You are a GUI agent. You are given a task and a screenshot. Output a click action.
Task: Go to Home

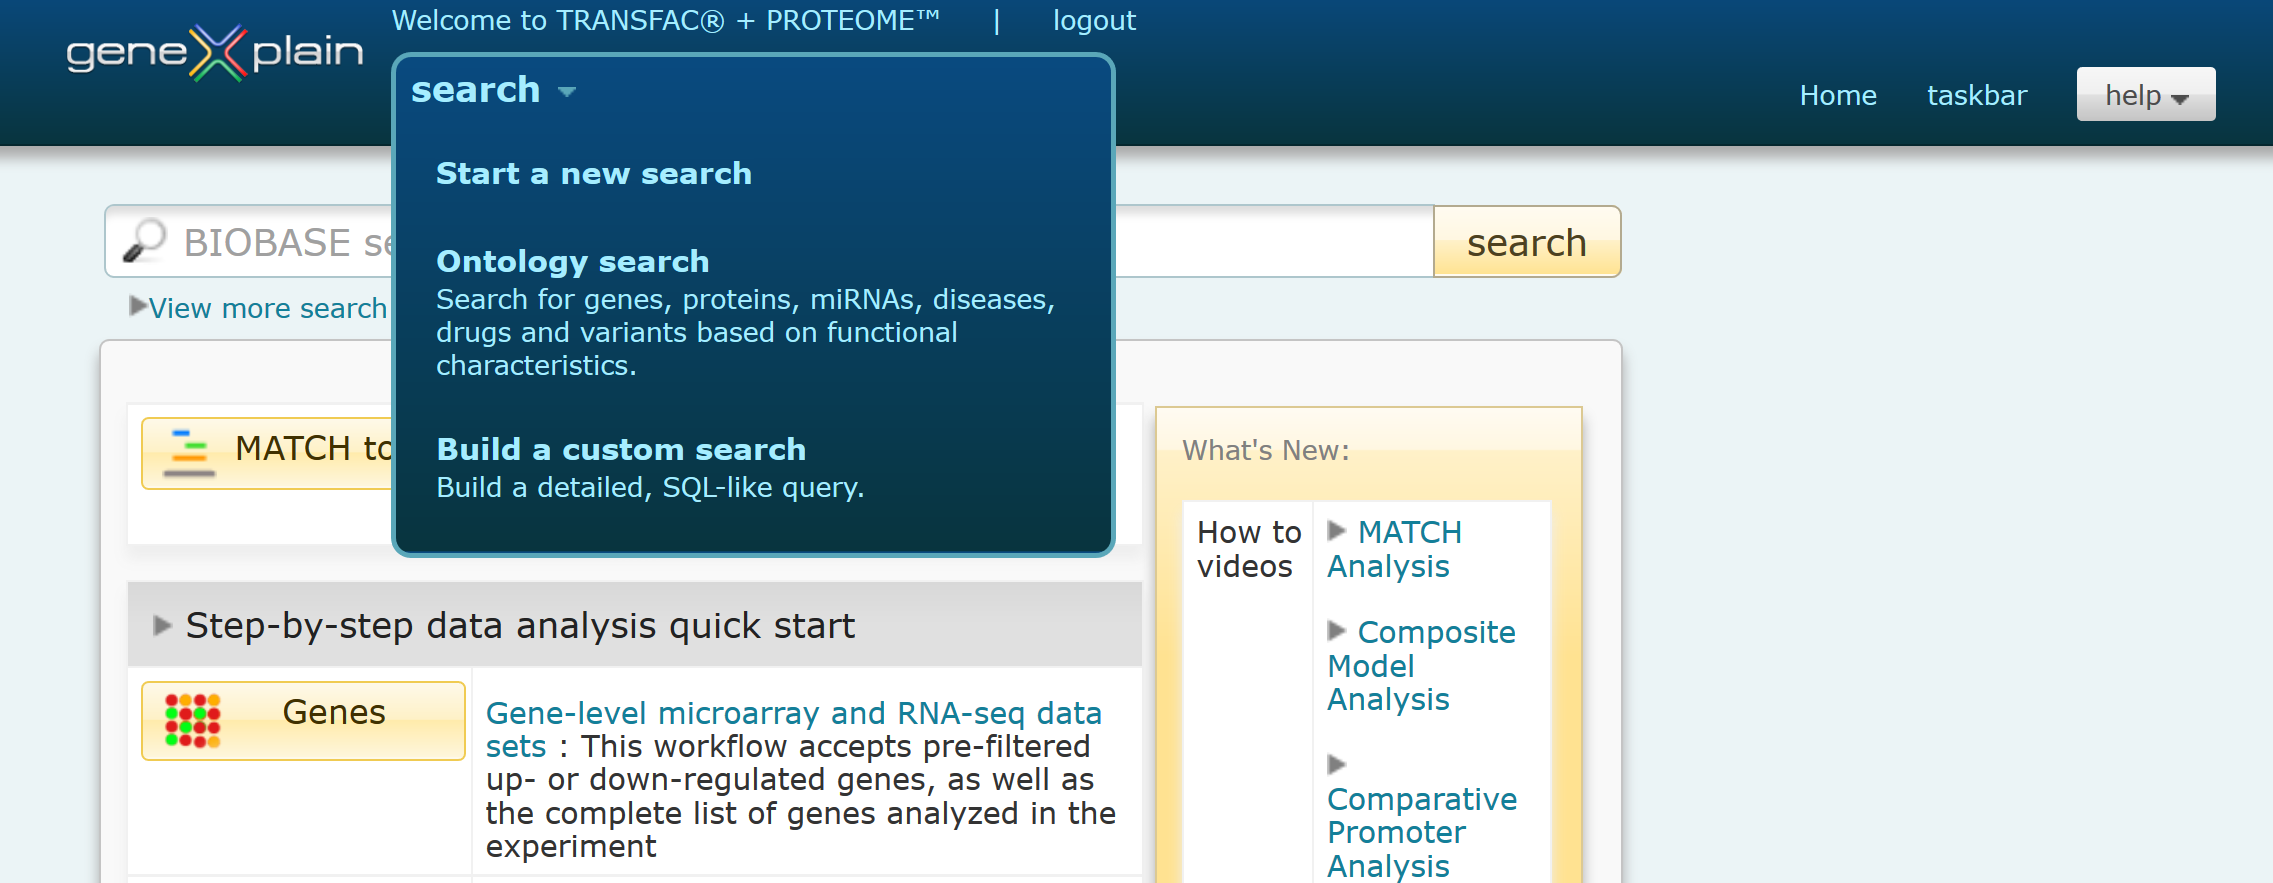(1838, 95)
